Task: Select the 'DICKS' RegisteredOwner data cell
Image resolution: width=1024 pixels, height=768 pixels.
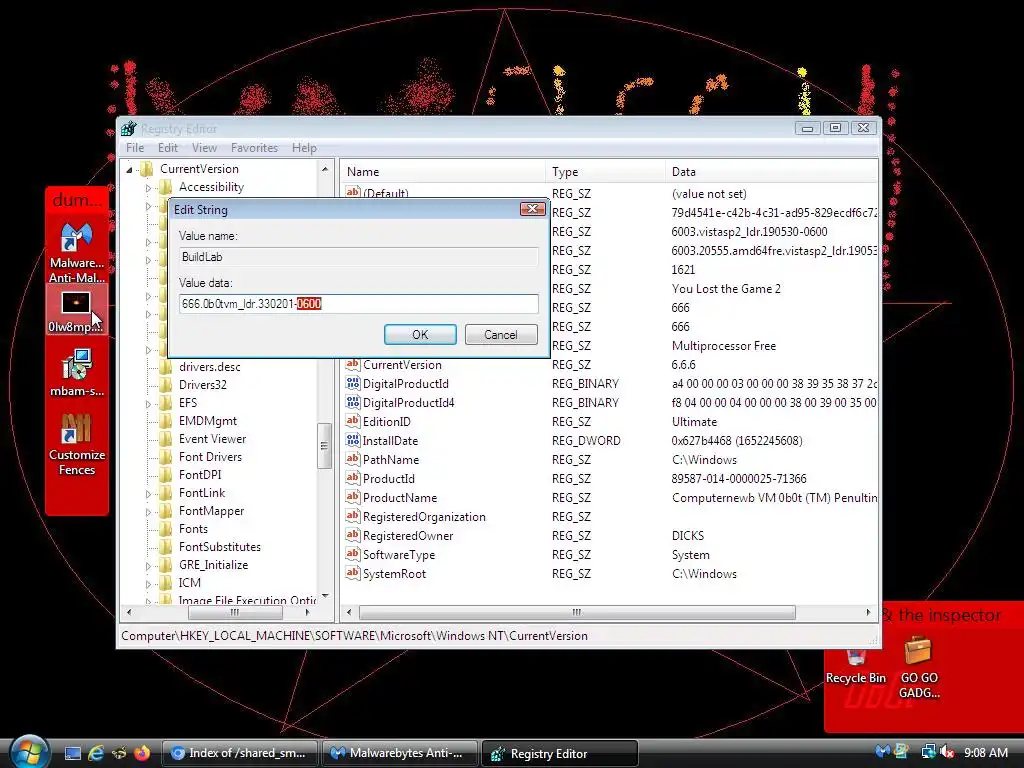Action: pos(688,536)
